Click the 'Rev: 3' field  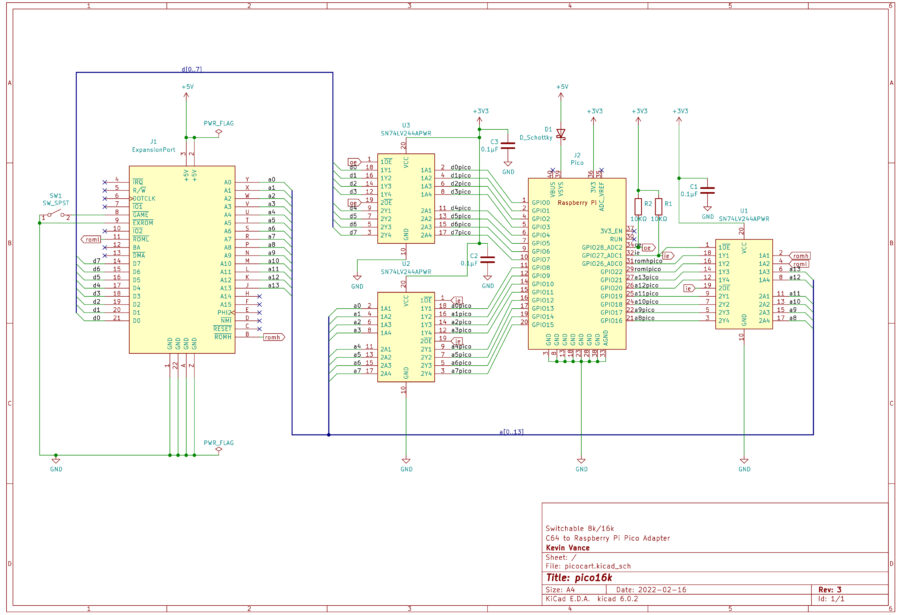(x=830, y=589)
